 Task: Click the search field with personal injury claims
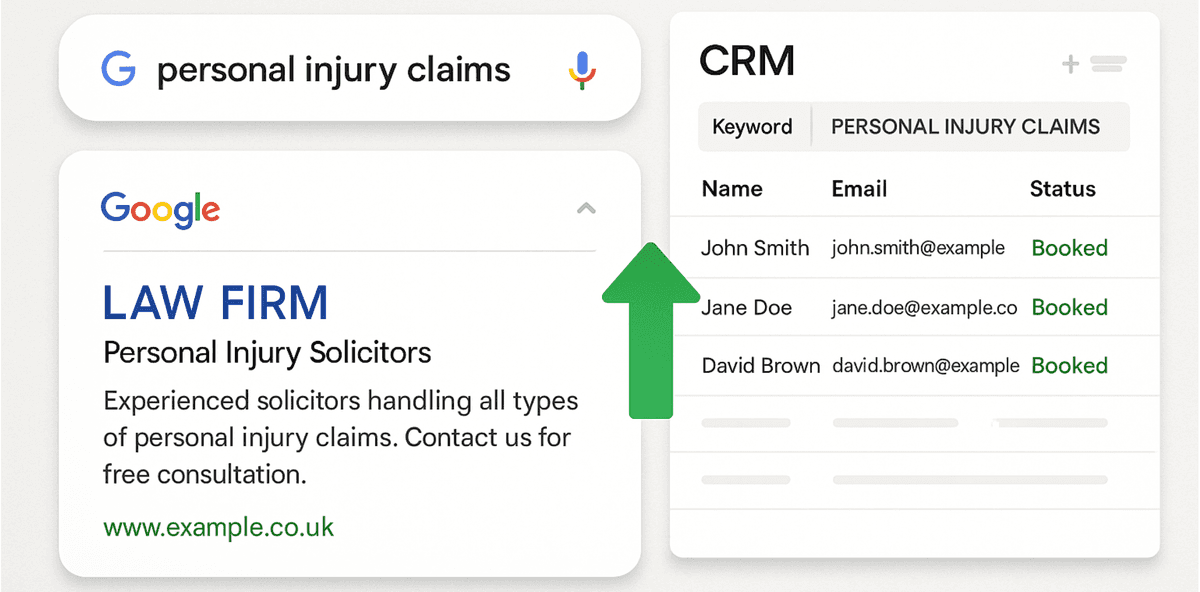tap(334, 70)
